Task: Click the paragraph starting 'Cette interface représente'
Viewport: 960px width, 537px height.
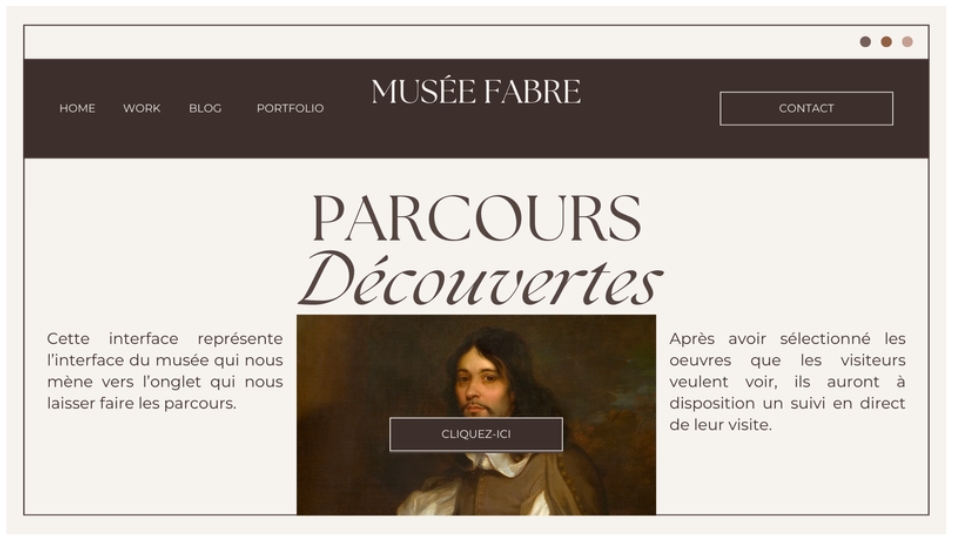Action: [x=165, y=371]
